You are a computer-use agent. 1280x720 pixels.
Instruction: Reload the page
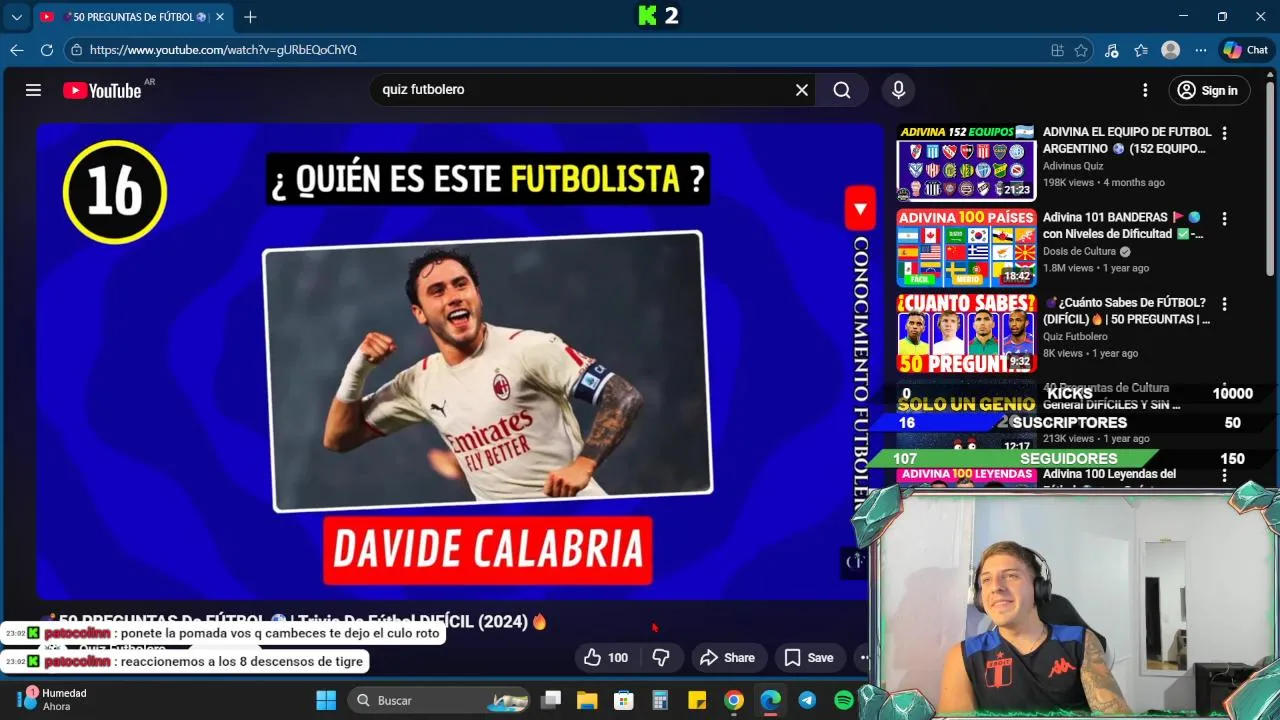click(x=47, y=50)
